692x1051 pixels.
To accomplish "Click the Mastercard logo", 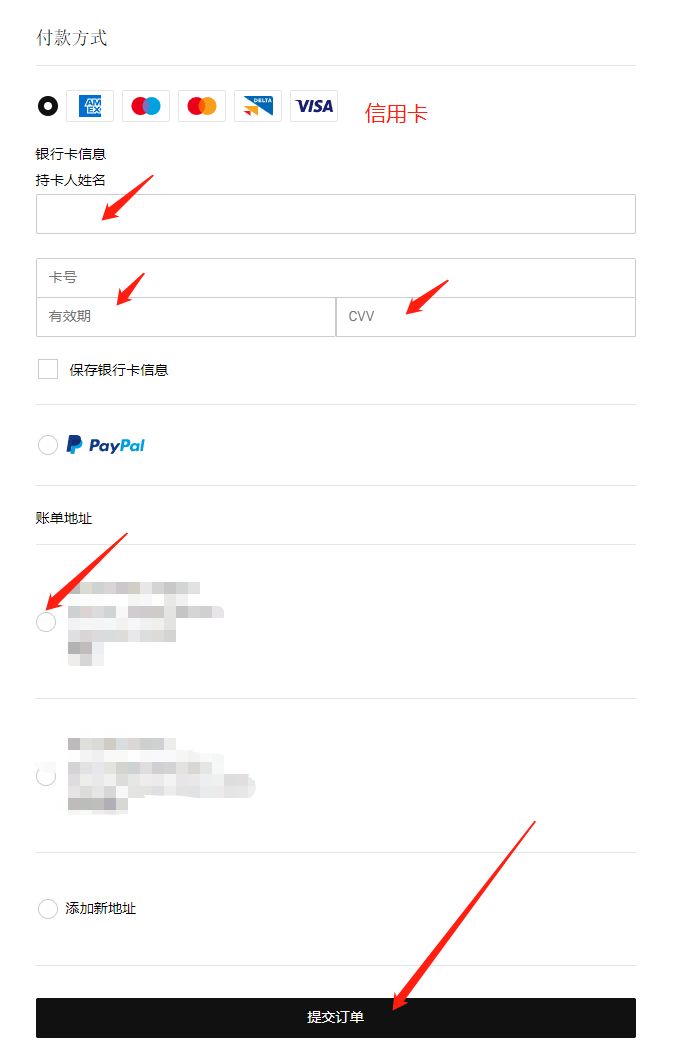I will [x=202, y=106].
